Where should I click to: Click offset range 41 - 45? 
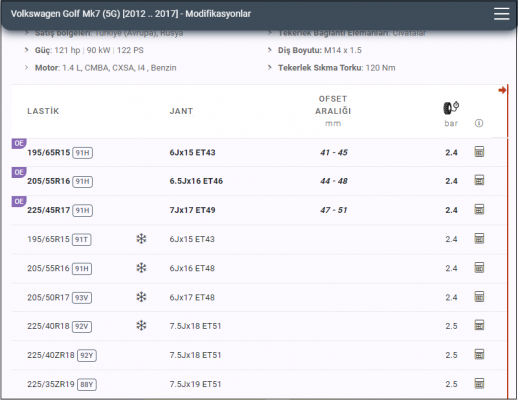click(334, 152)
